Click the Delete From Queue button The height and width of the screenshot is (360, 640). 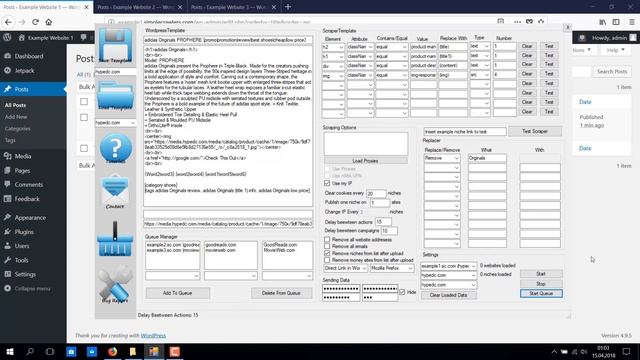(x=281, y=293)
